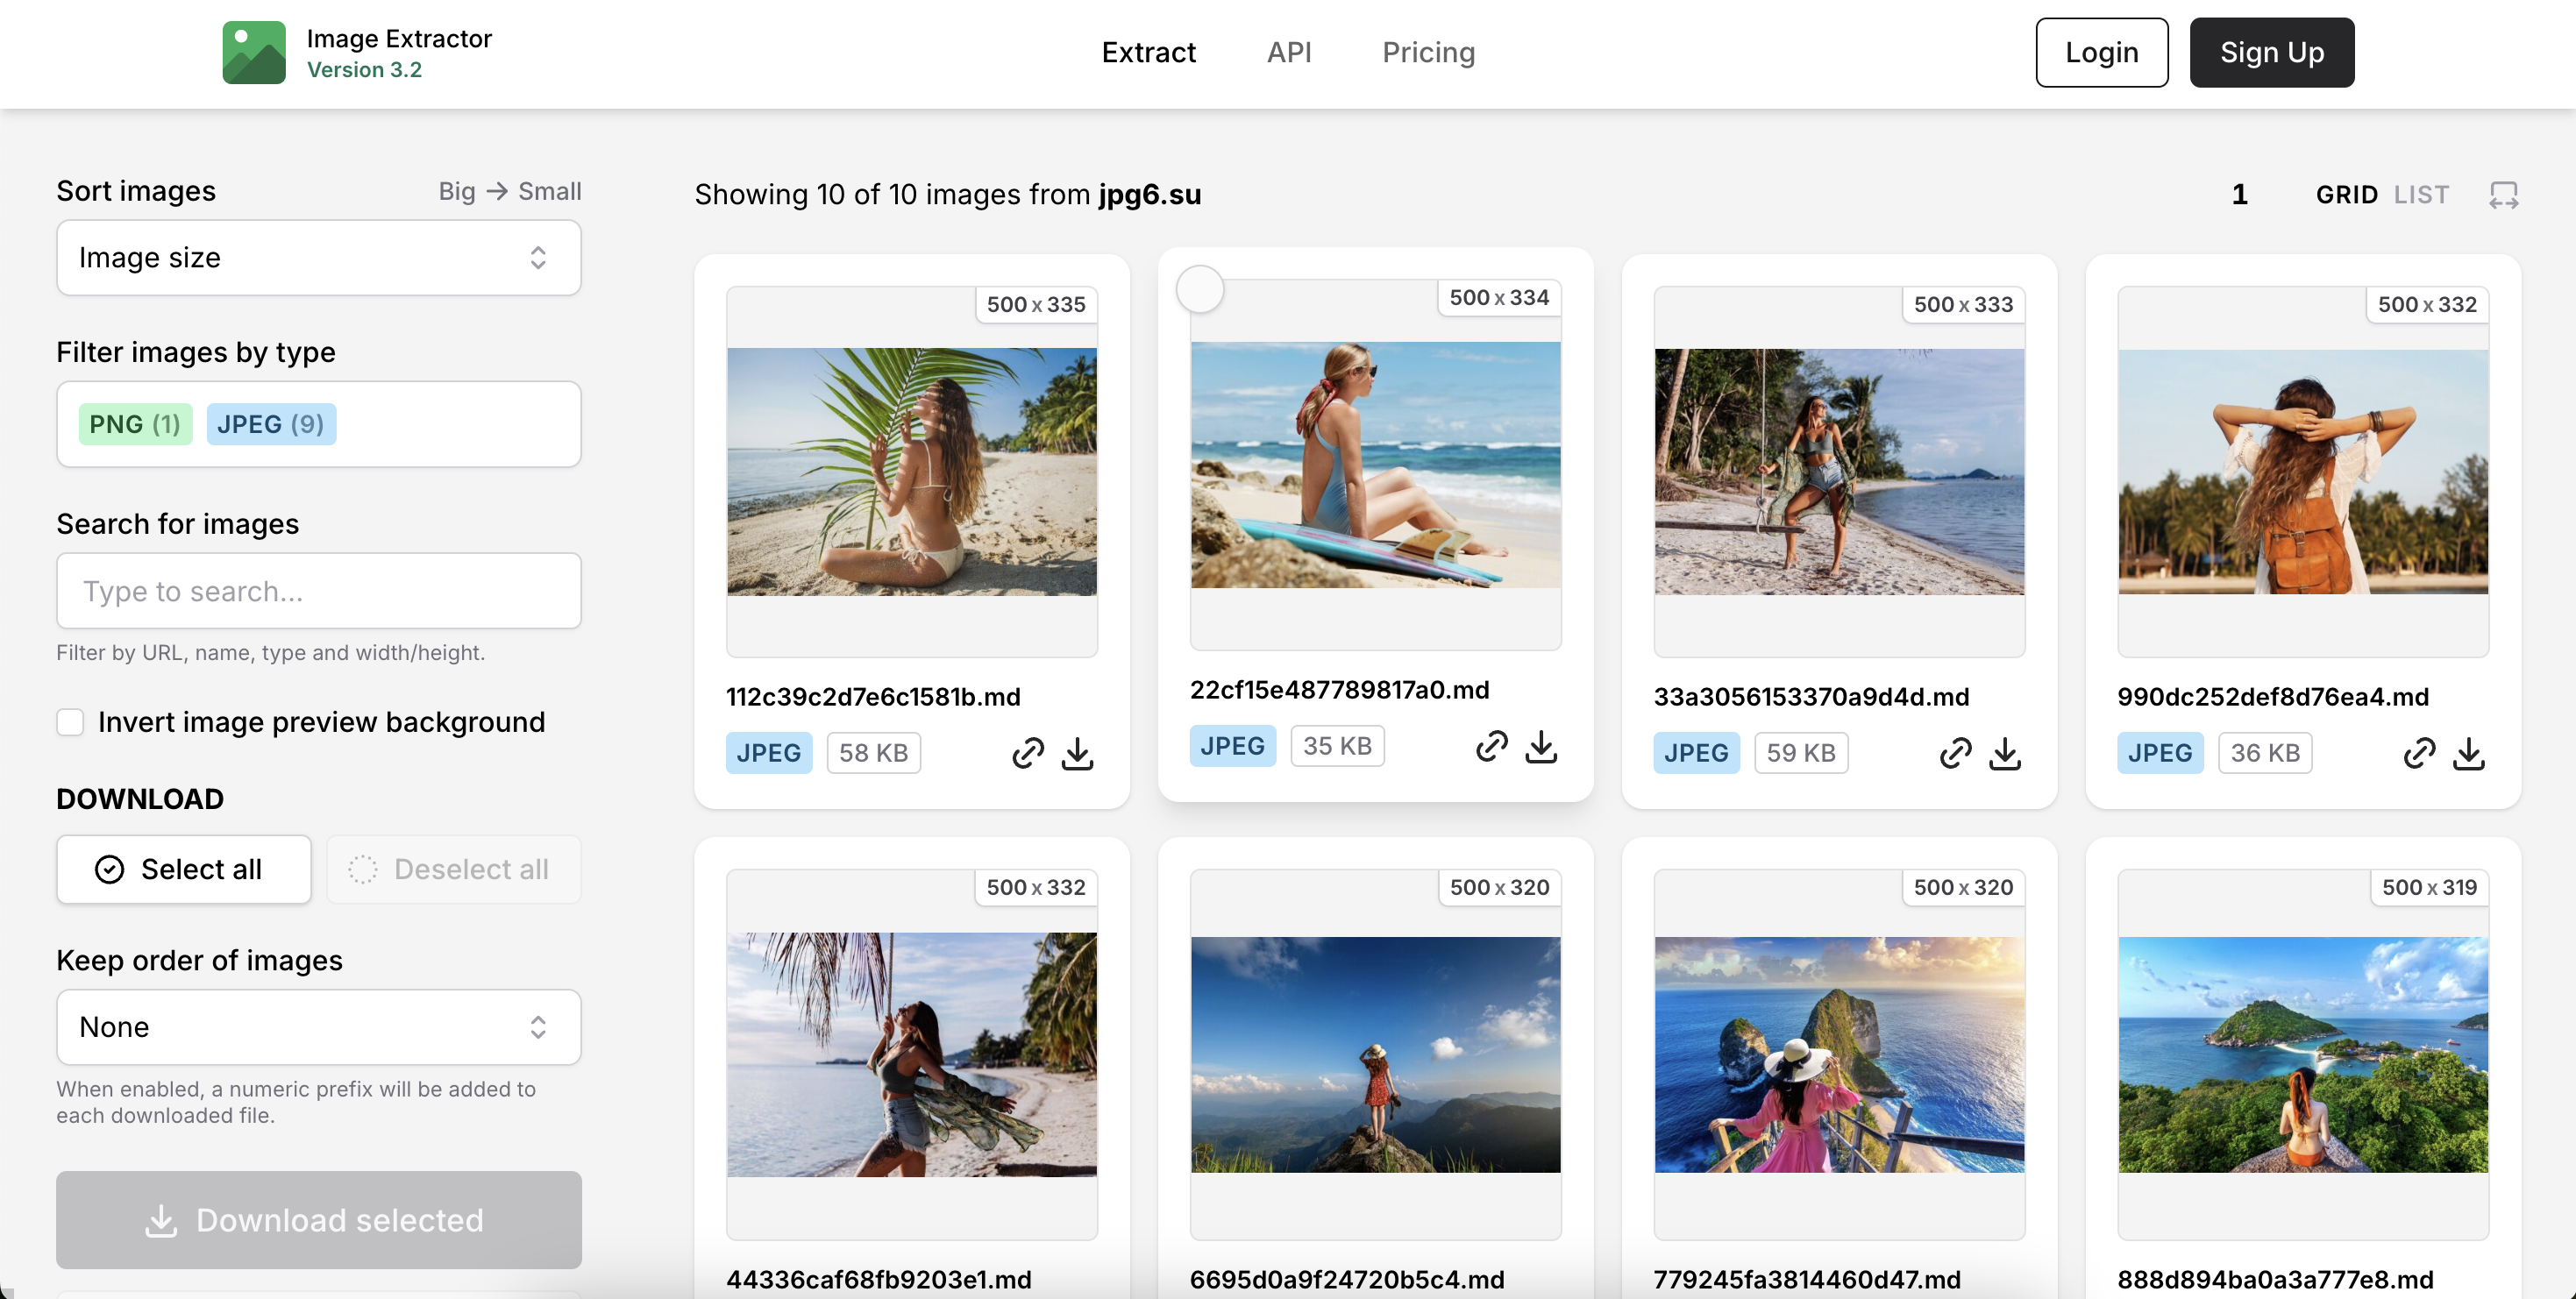Click the Select all button

click(x=183, y=869)
